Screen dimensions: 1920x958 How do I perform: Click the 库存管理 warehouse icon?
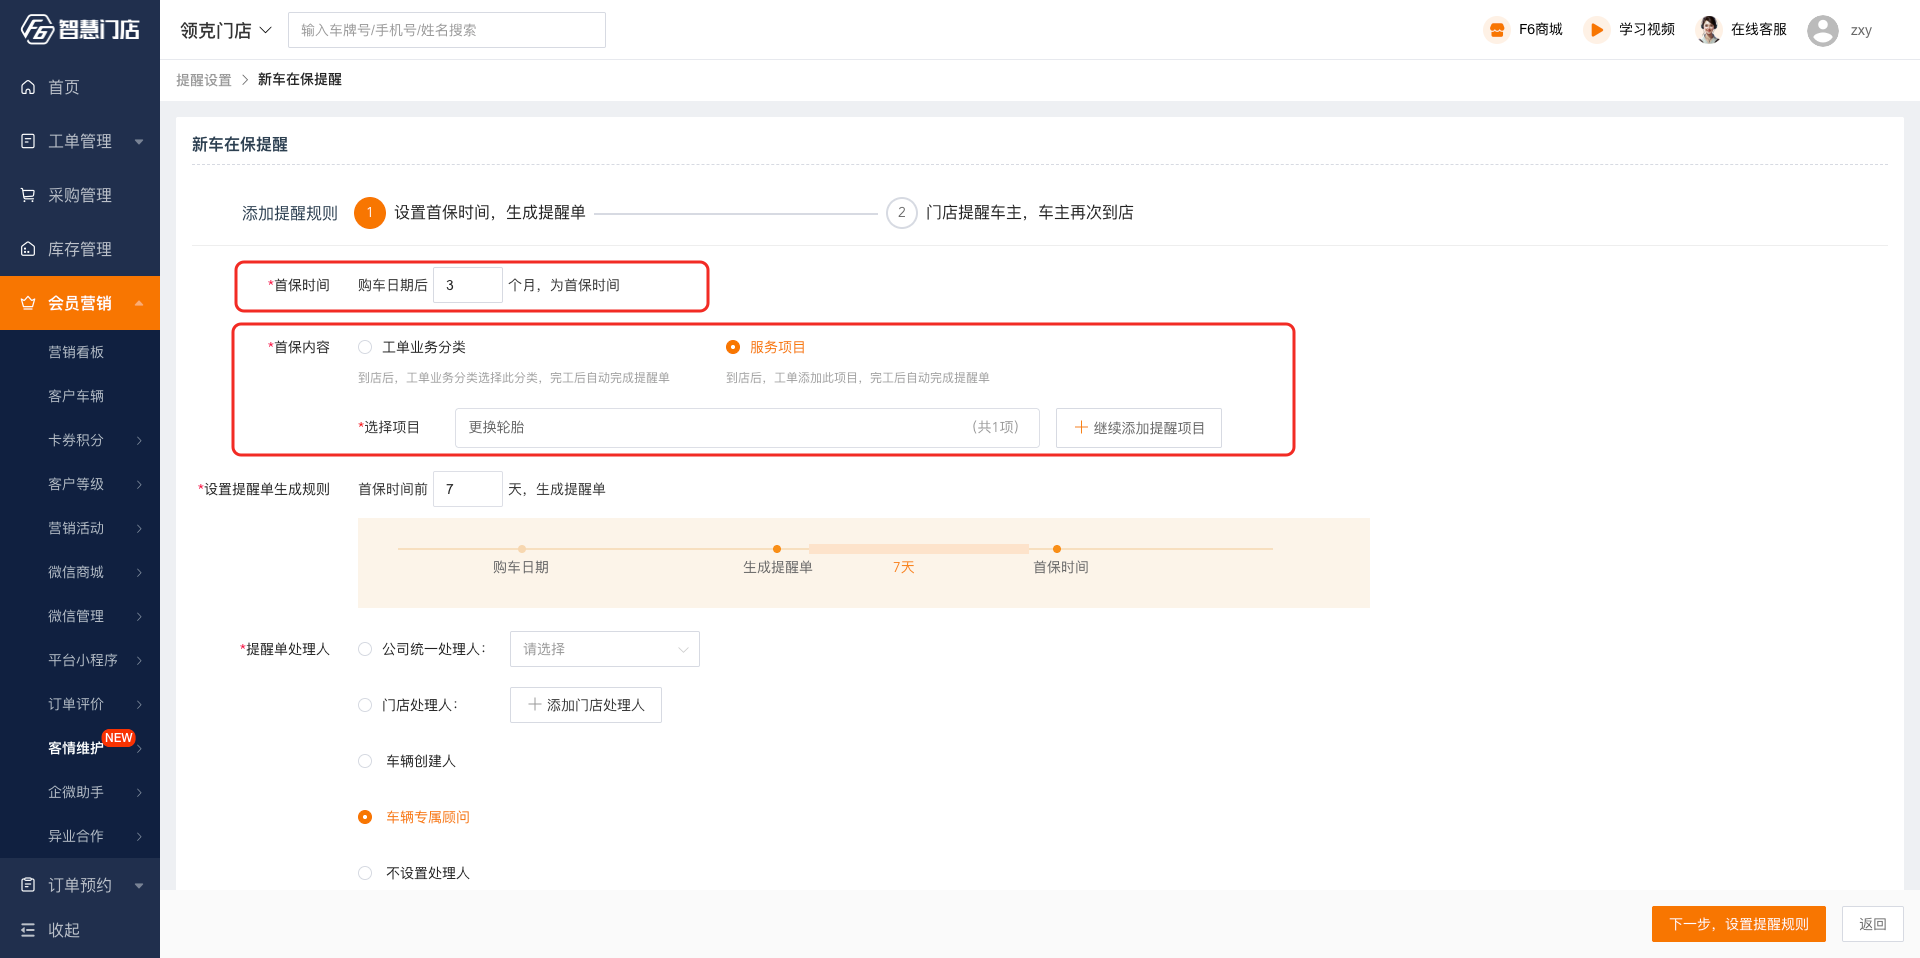click(28, 249)
